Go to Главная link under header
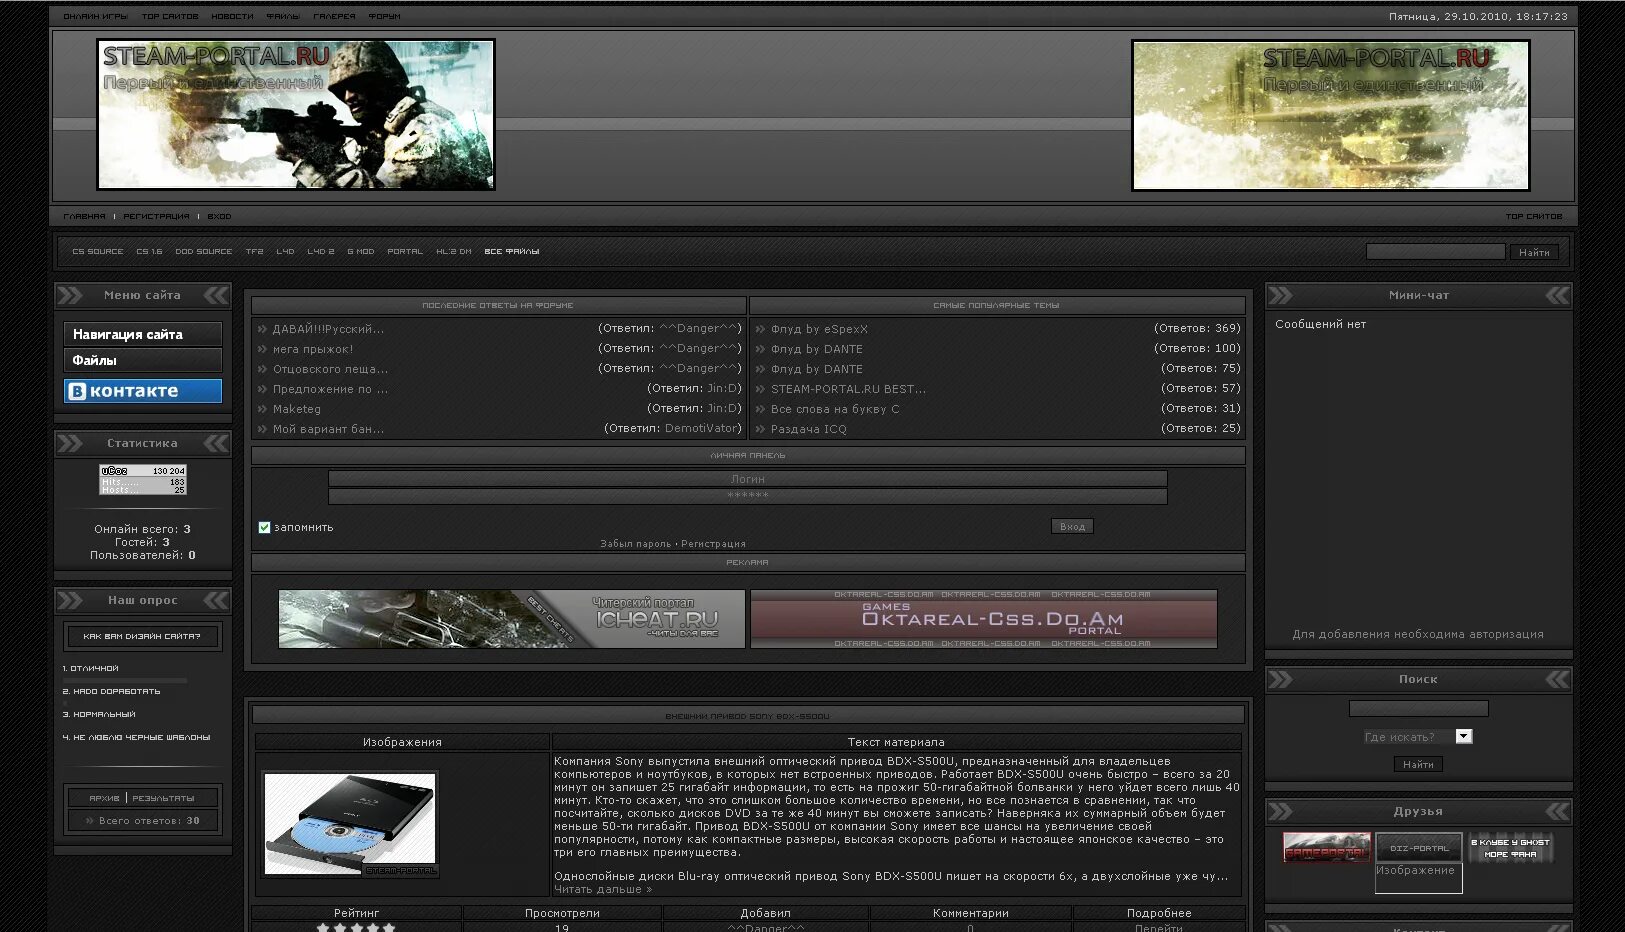Viewport: 1625px width, 932px height. point(84,216)
